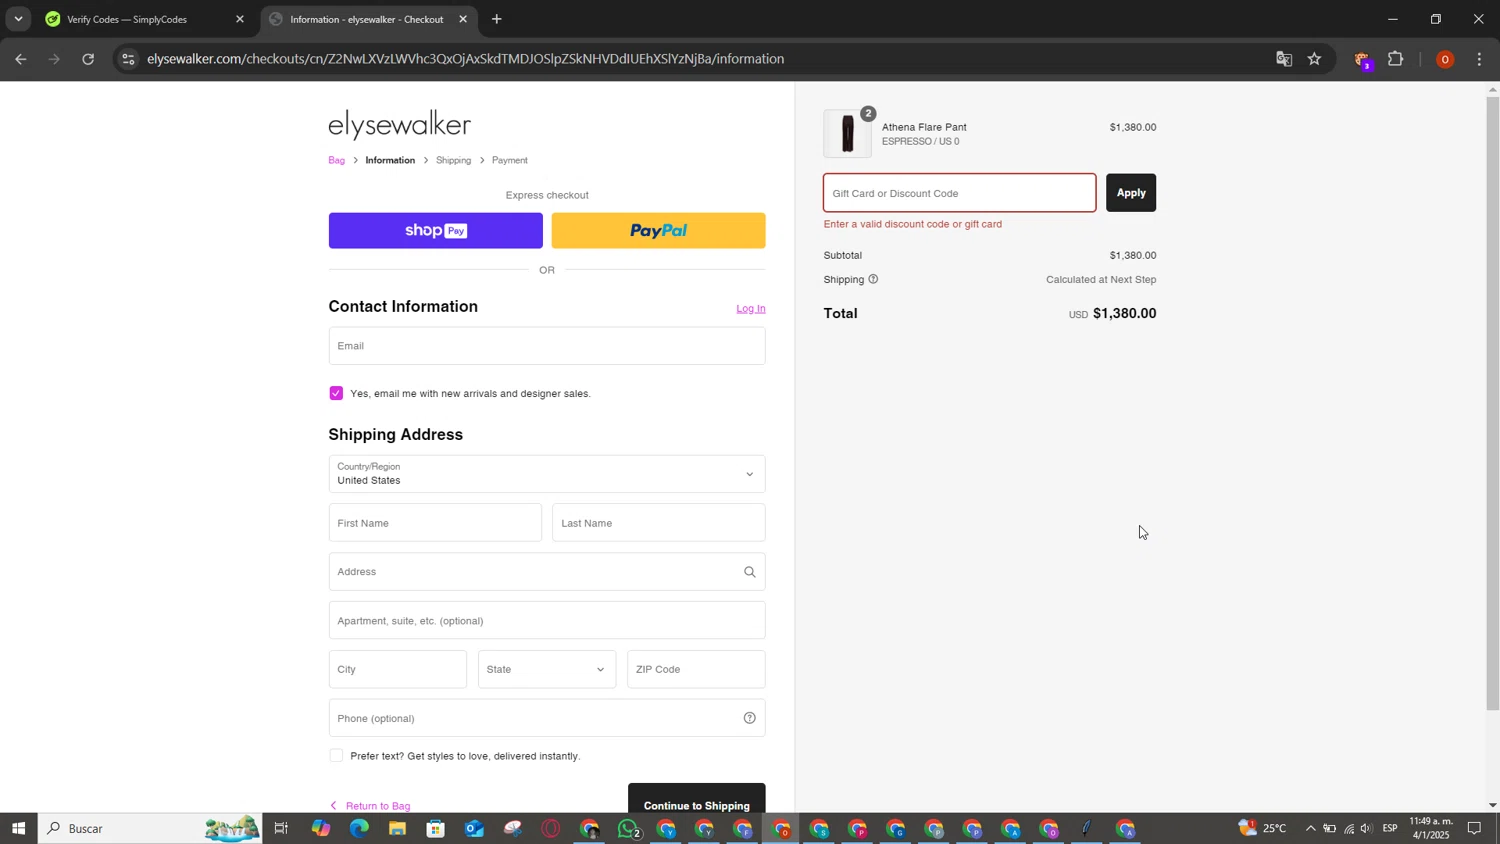Screen dimensions: 1500x844
Task: Click the Gift Card or Discount Code field
Action: 959,193
